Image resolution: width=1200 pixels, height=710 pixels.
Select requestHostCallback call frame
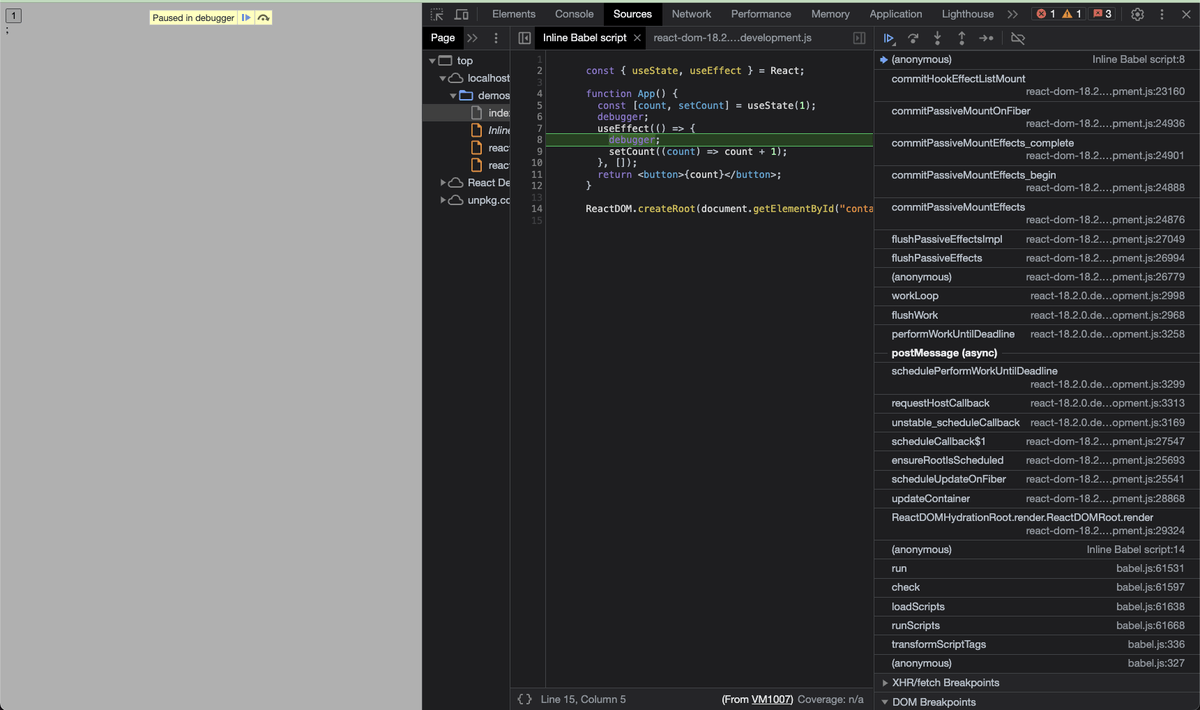pos(1037,403)
